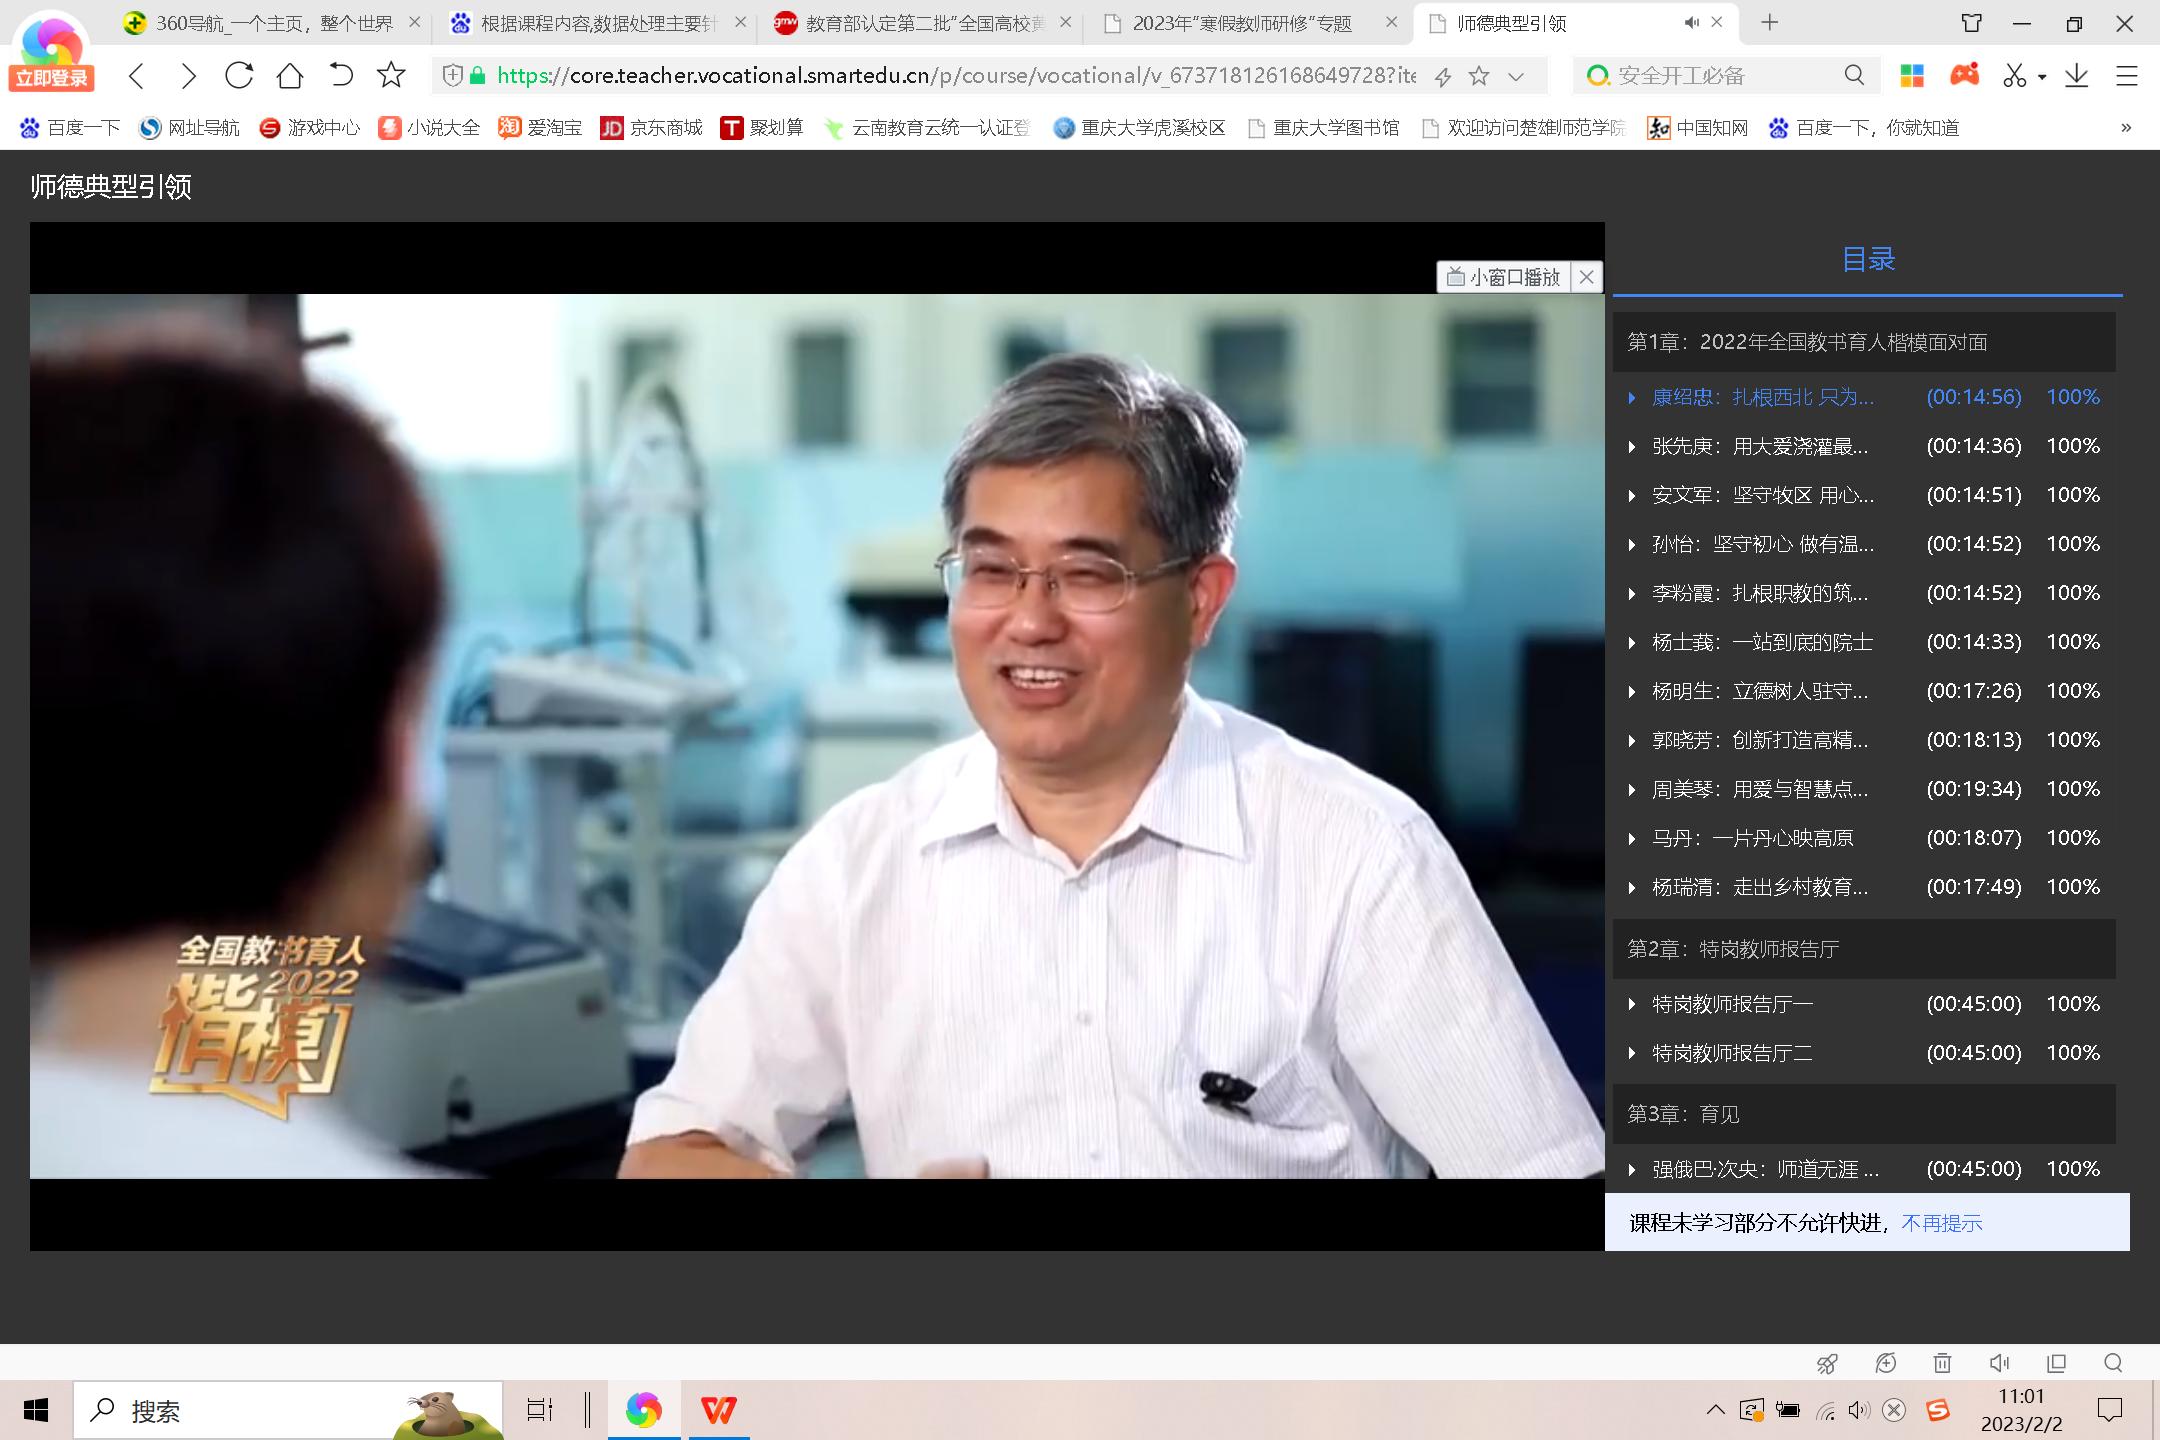Collapse 第2章 特岗教师报告厅 chapter
This screenshot has height=1440, width=2160.
[1864, 949]
